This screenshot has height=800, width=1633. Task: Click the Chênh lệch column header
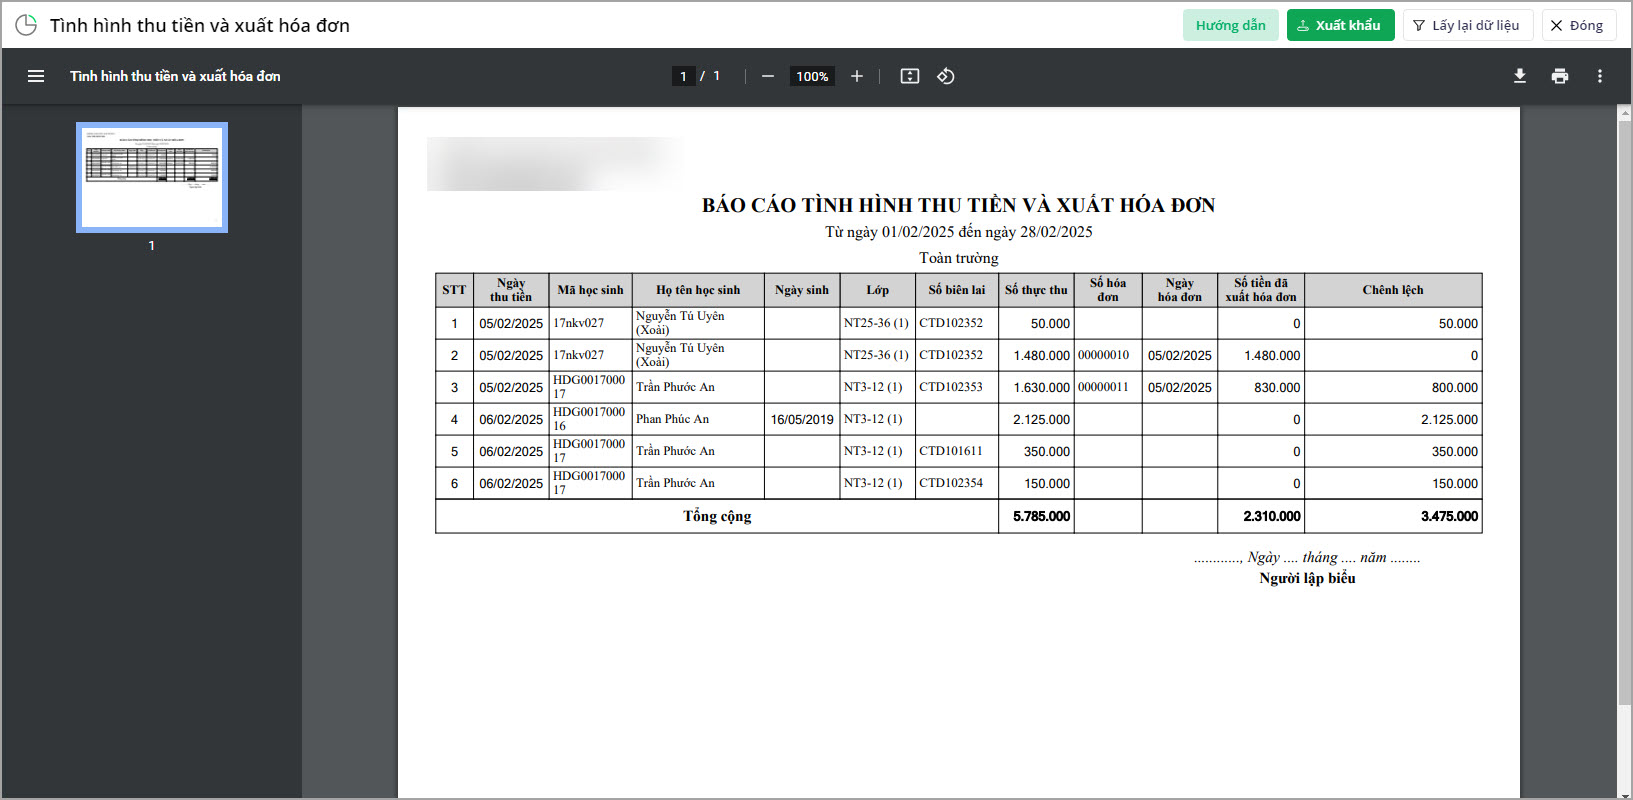tap(1393, 290)
